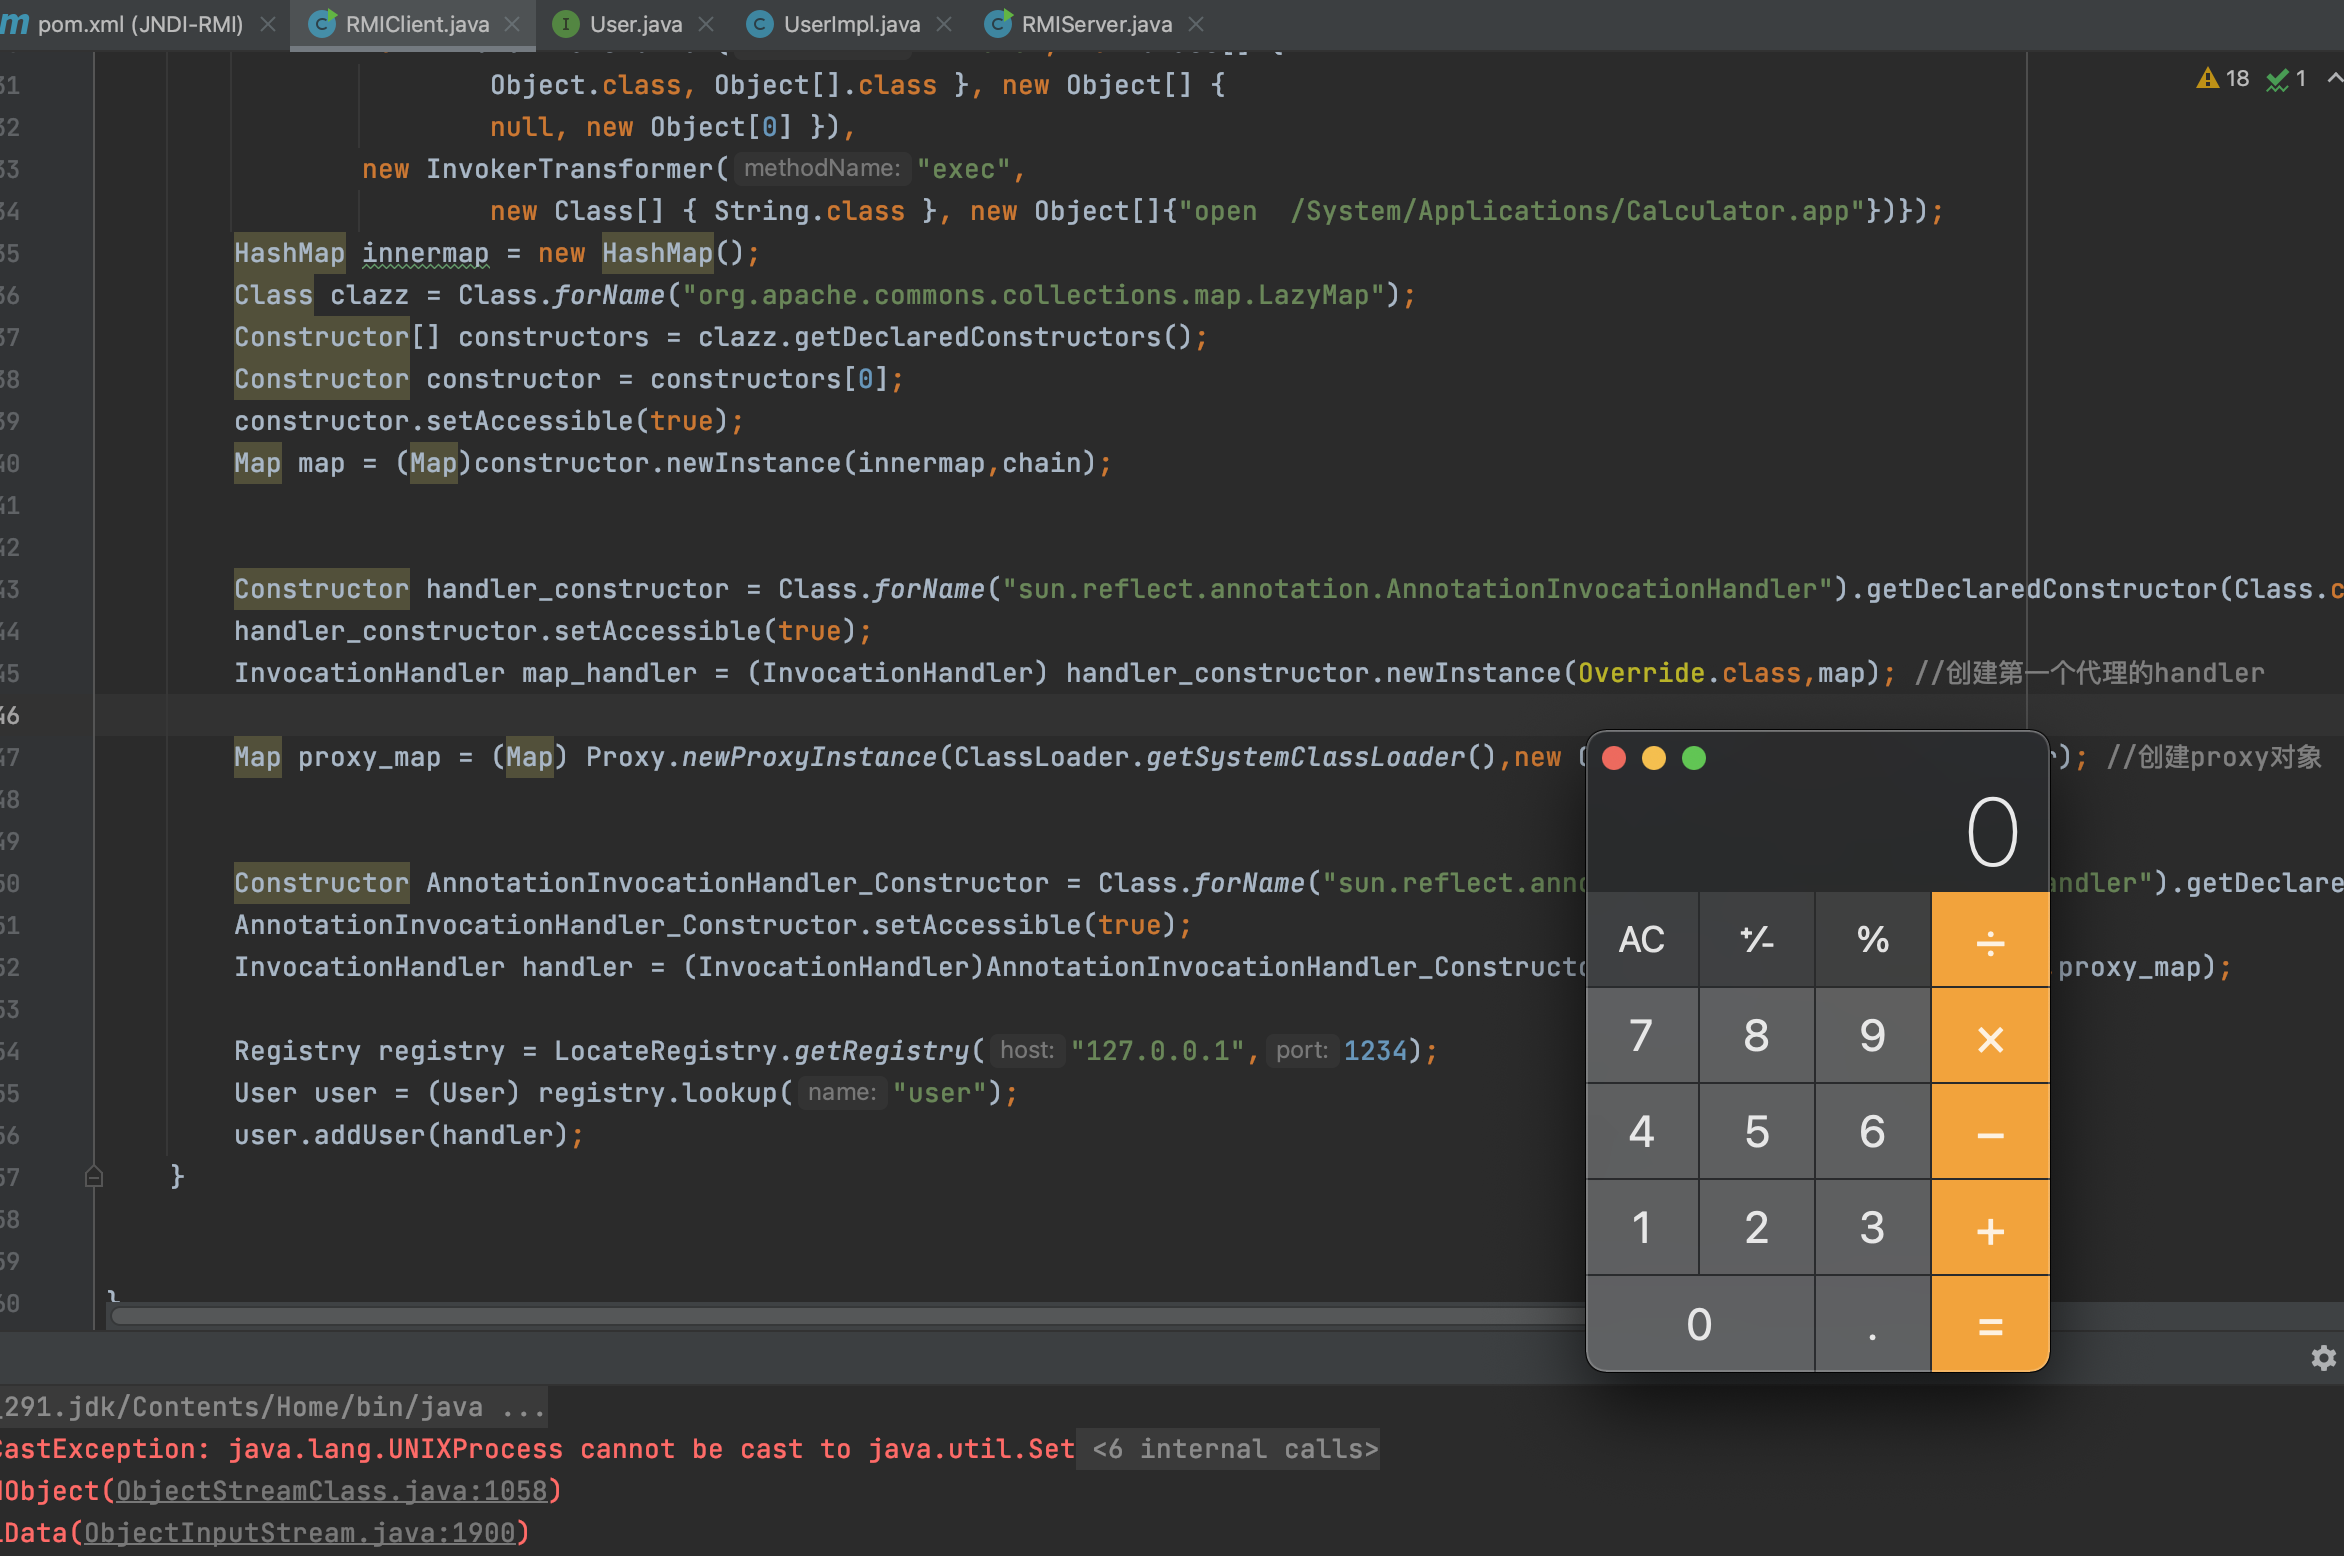Viewport: 2344px width, 1556px height.
Task: Switch to the RMIClient.java tab
Action: 416,24
